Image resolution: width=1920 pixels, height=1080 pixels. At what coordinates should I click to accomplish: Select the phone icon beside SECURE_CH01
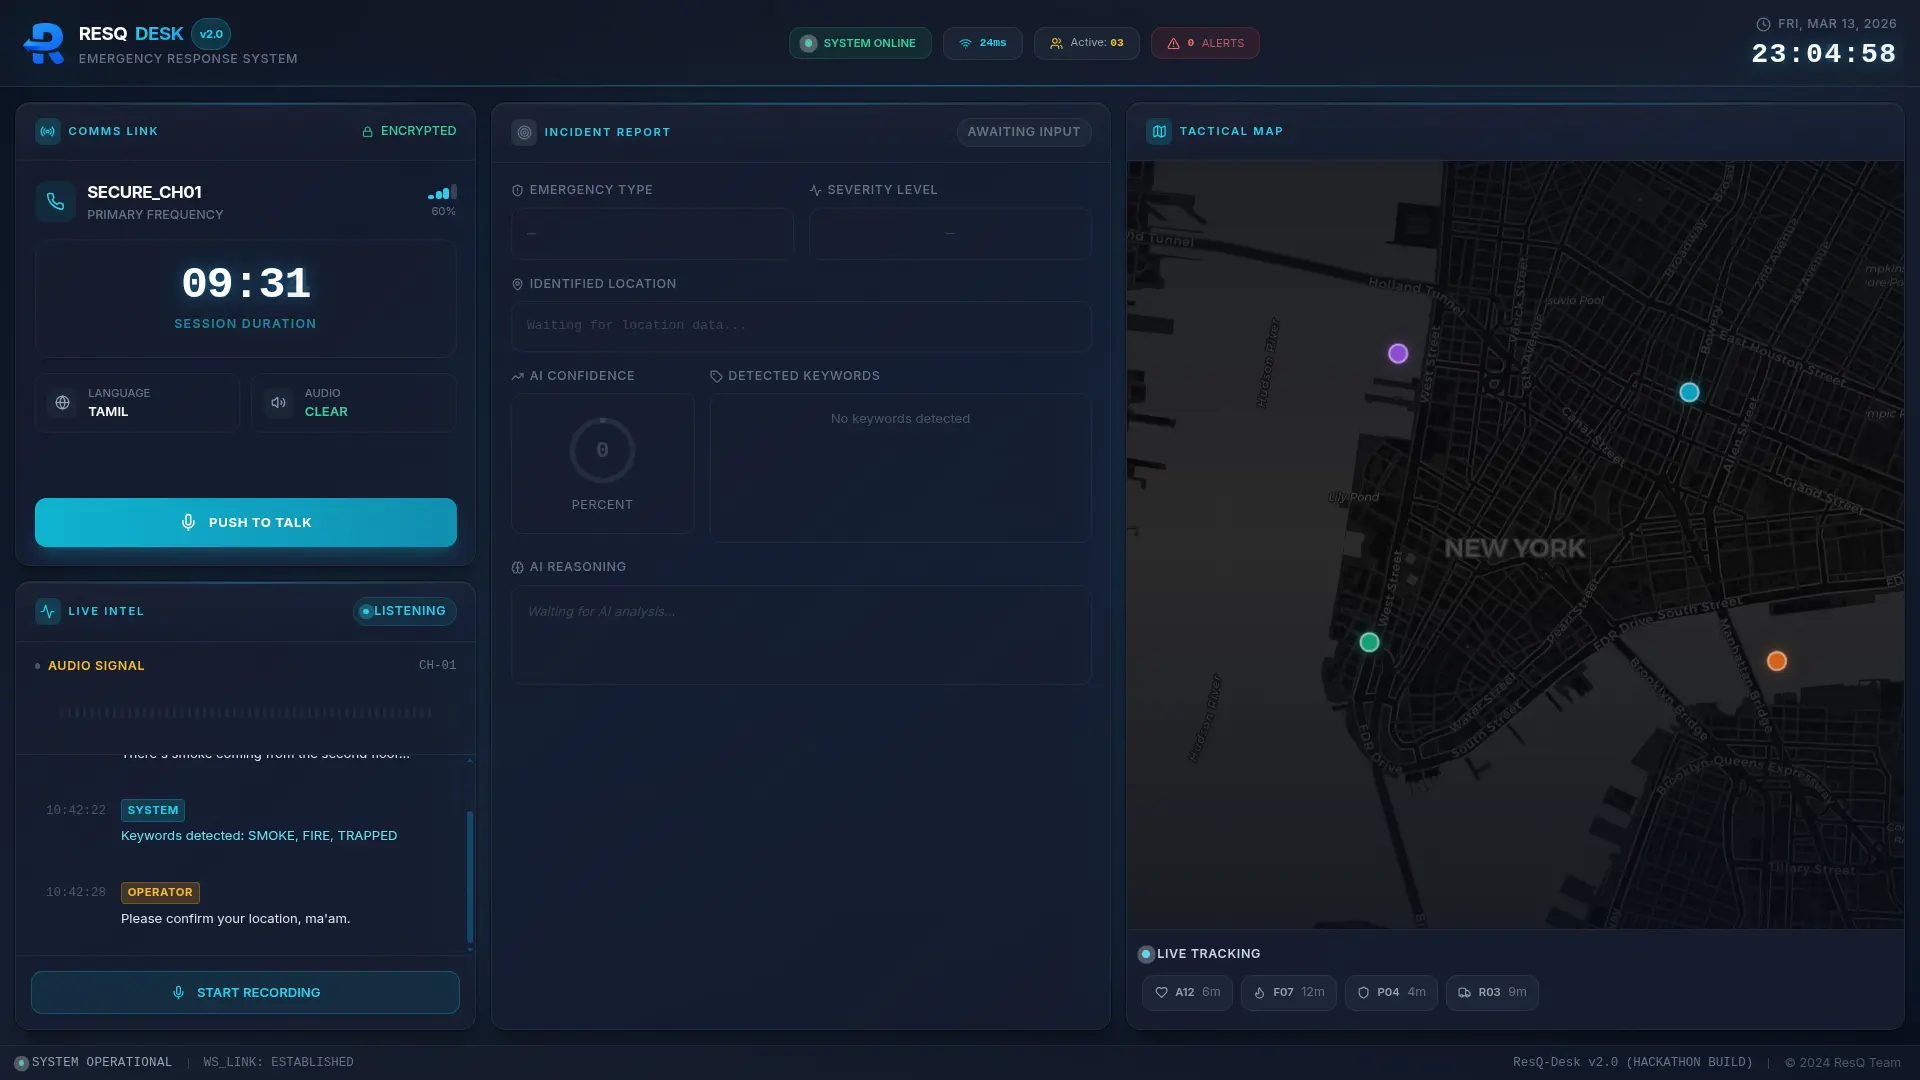(56, 201)
